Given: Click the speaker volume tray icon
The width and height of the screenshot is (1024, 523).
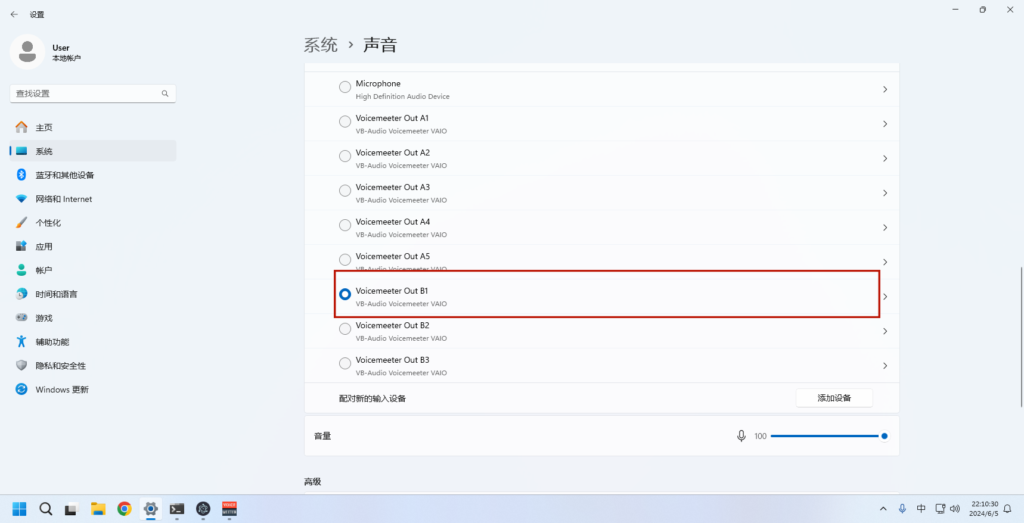Looking at the screenshot, I should 955,509.
